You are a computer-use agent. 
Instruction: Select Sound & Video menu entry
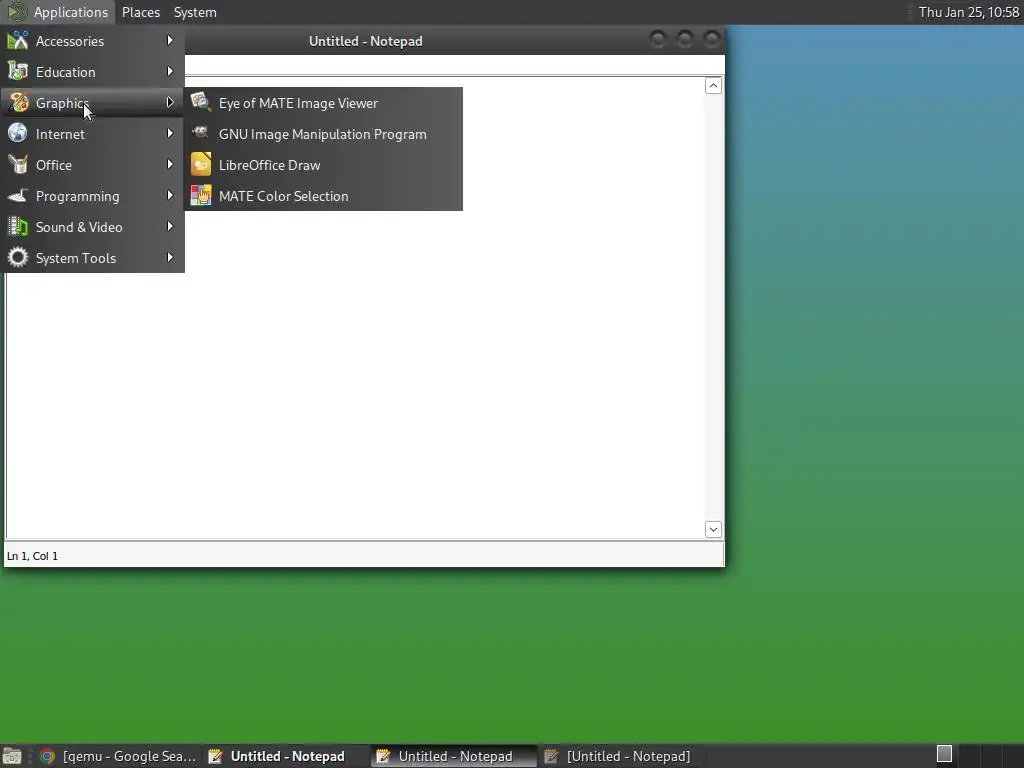pos(92,227)
